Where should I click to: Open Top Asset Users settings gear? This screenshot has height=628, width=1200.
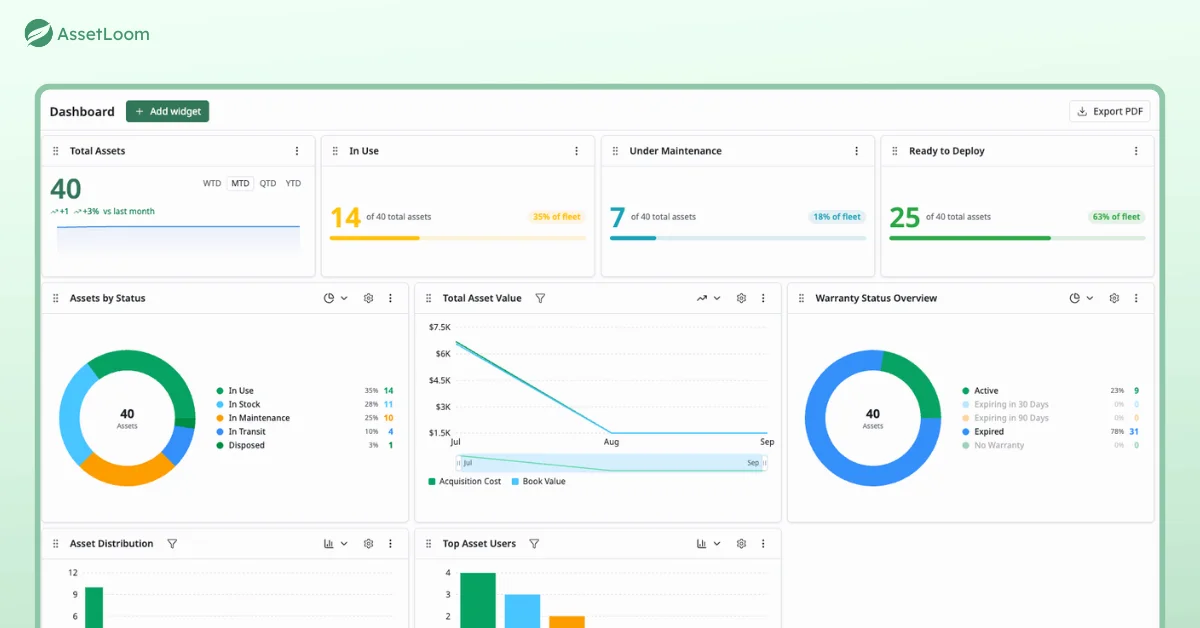741,544
